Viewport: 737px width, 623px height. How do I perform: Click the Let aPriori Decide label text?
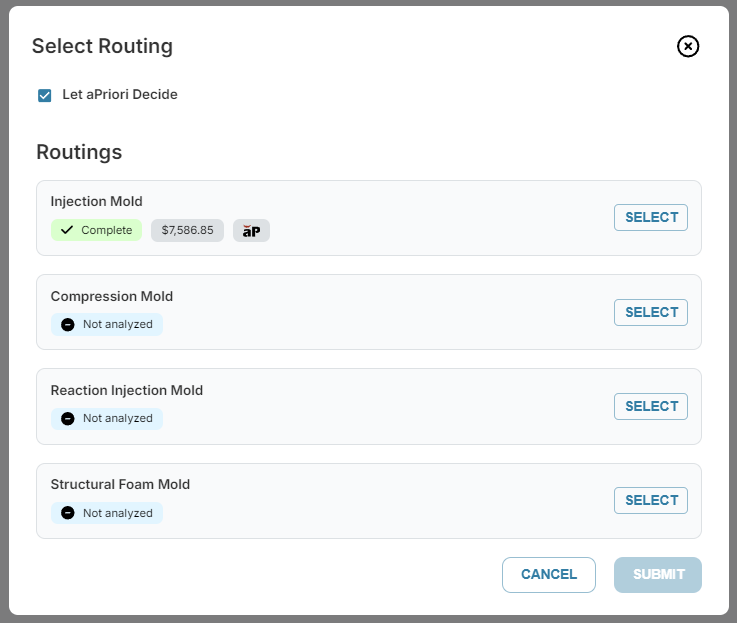pyautogui.click(x=120, y=95)
